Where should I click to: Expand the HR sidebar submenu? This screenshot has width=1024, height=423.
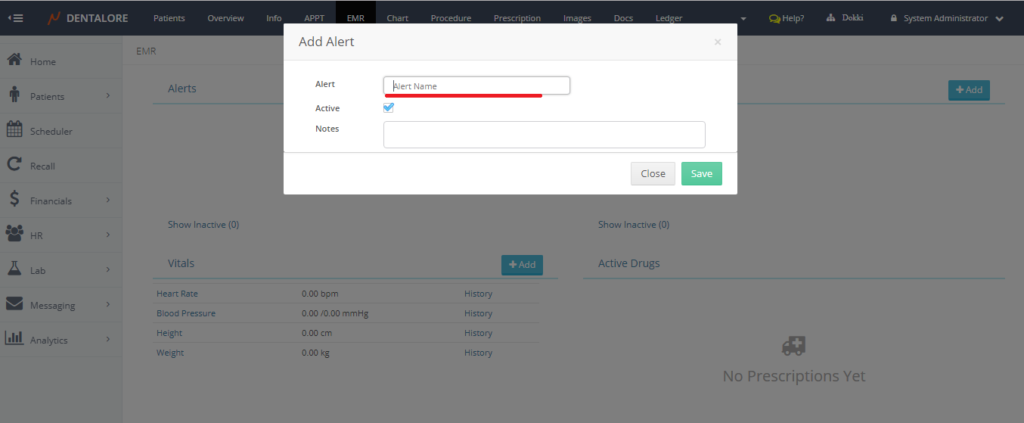(107, 235)
